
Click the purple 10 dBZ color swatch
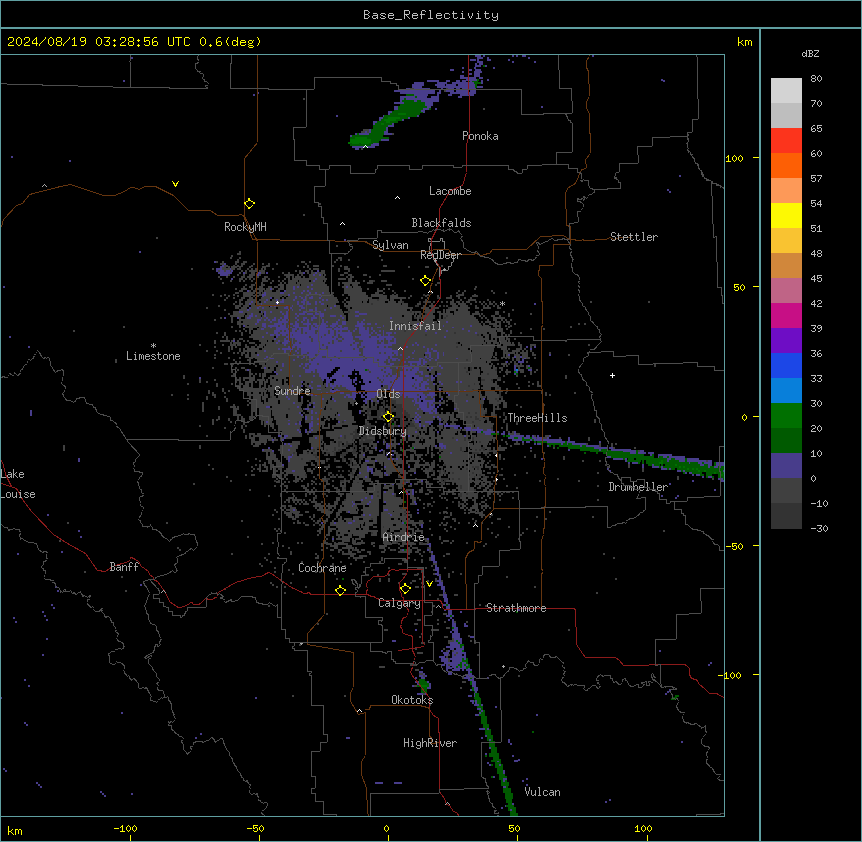pyautogui.click(x=786, y=466)
